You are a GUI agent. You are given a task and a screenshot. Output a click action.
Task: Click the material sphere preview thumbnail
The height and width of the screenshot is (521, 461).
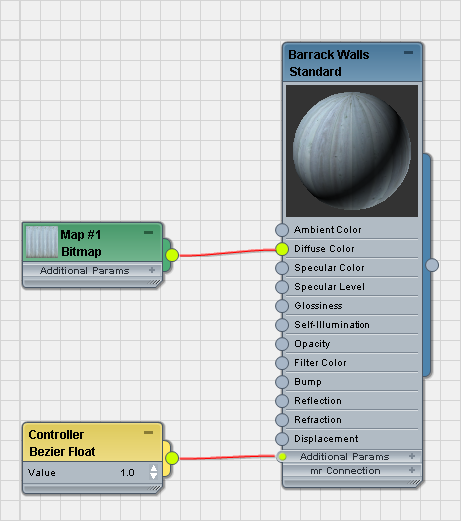coord(352,151)
